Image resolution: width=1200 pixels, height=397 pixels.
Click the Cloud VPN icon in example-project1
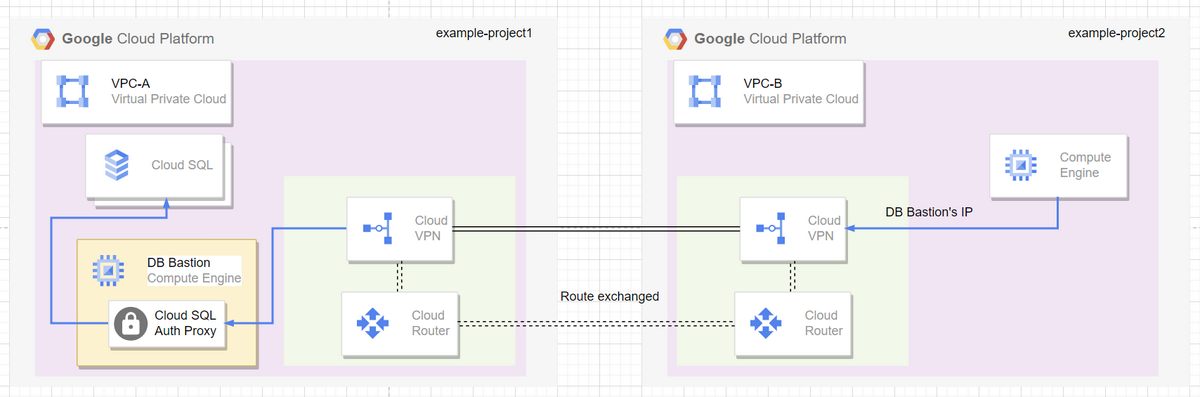click(x=378, y=228)
